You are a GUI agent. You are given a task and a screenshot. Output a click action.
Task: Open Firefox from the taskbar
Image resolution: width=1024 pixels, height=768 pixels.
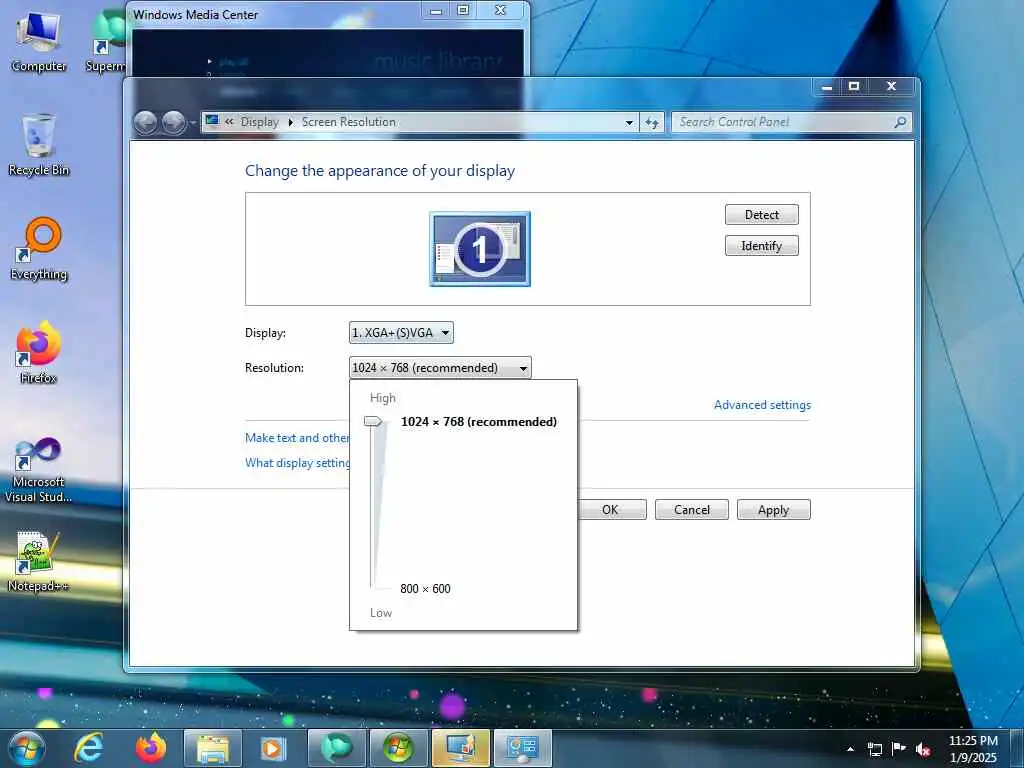click(151, 748)
